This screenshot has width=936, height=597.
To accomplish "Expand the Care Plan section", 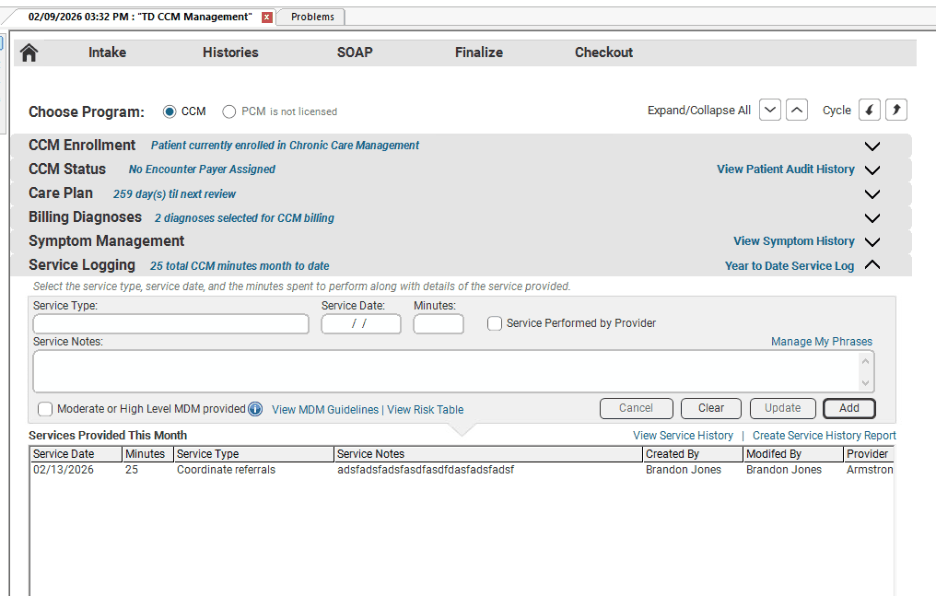I will pos(872,194).
